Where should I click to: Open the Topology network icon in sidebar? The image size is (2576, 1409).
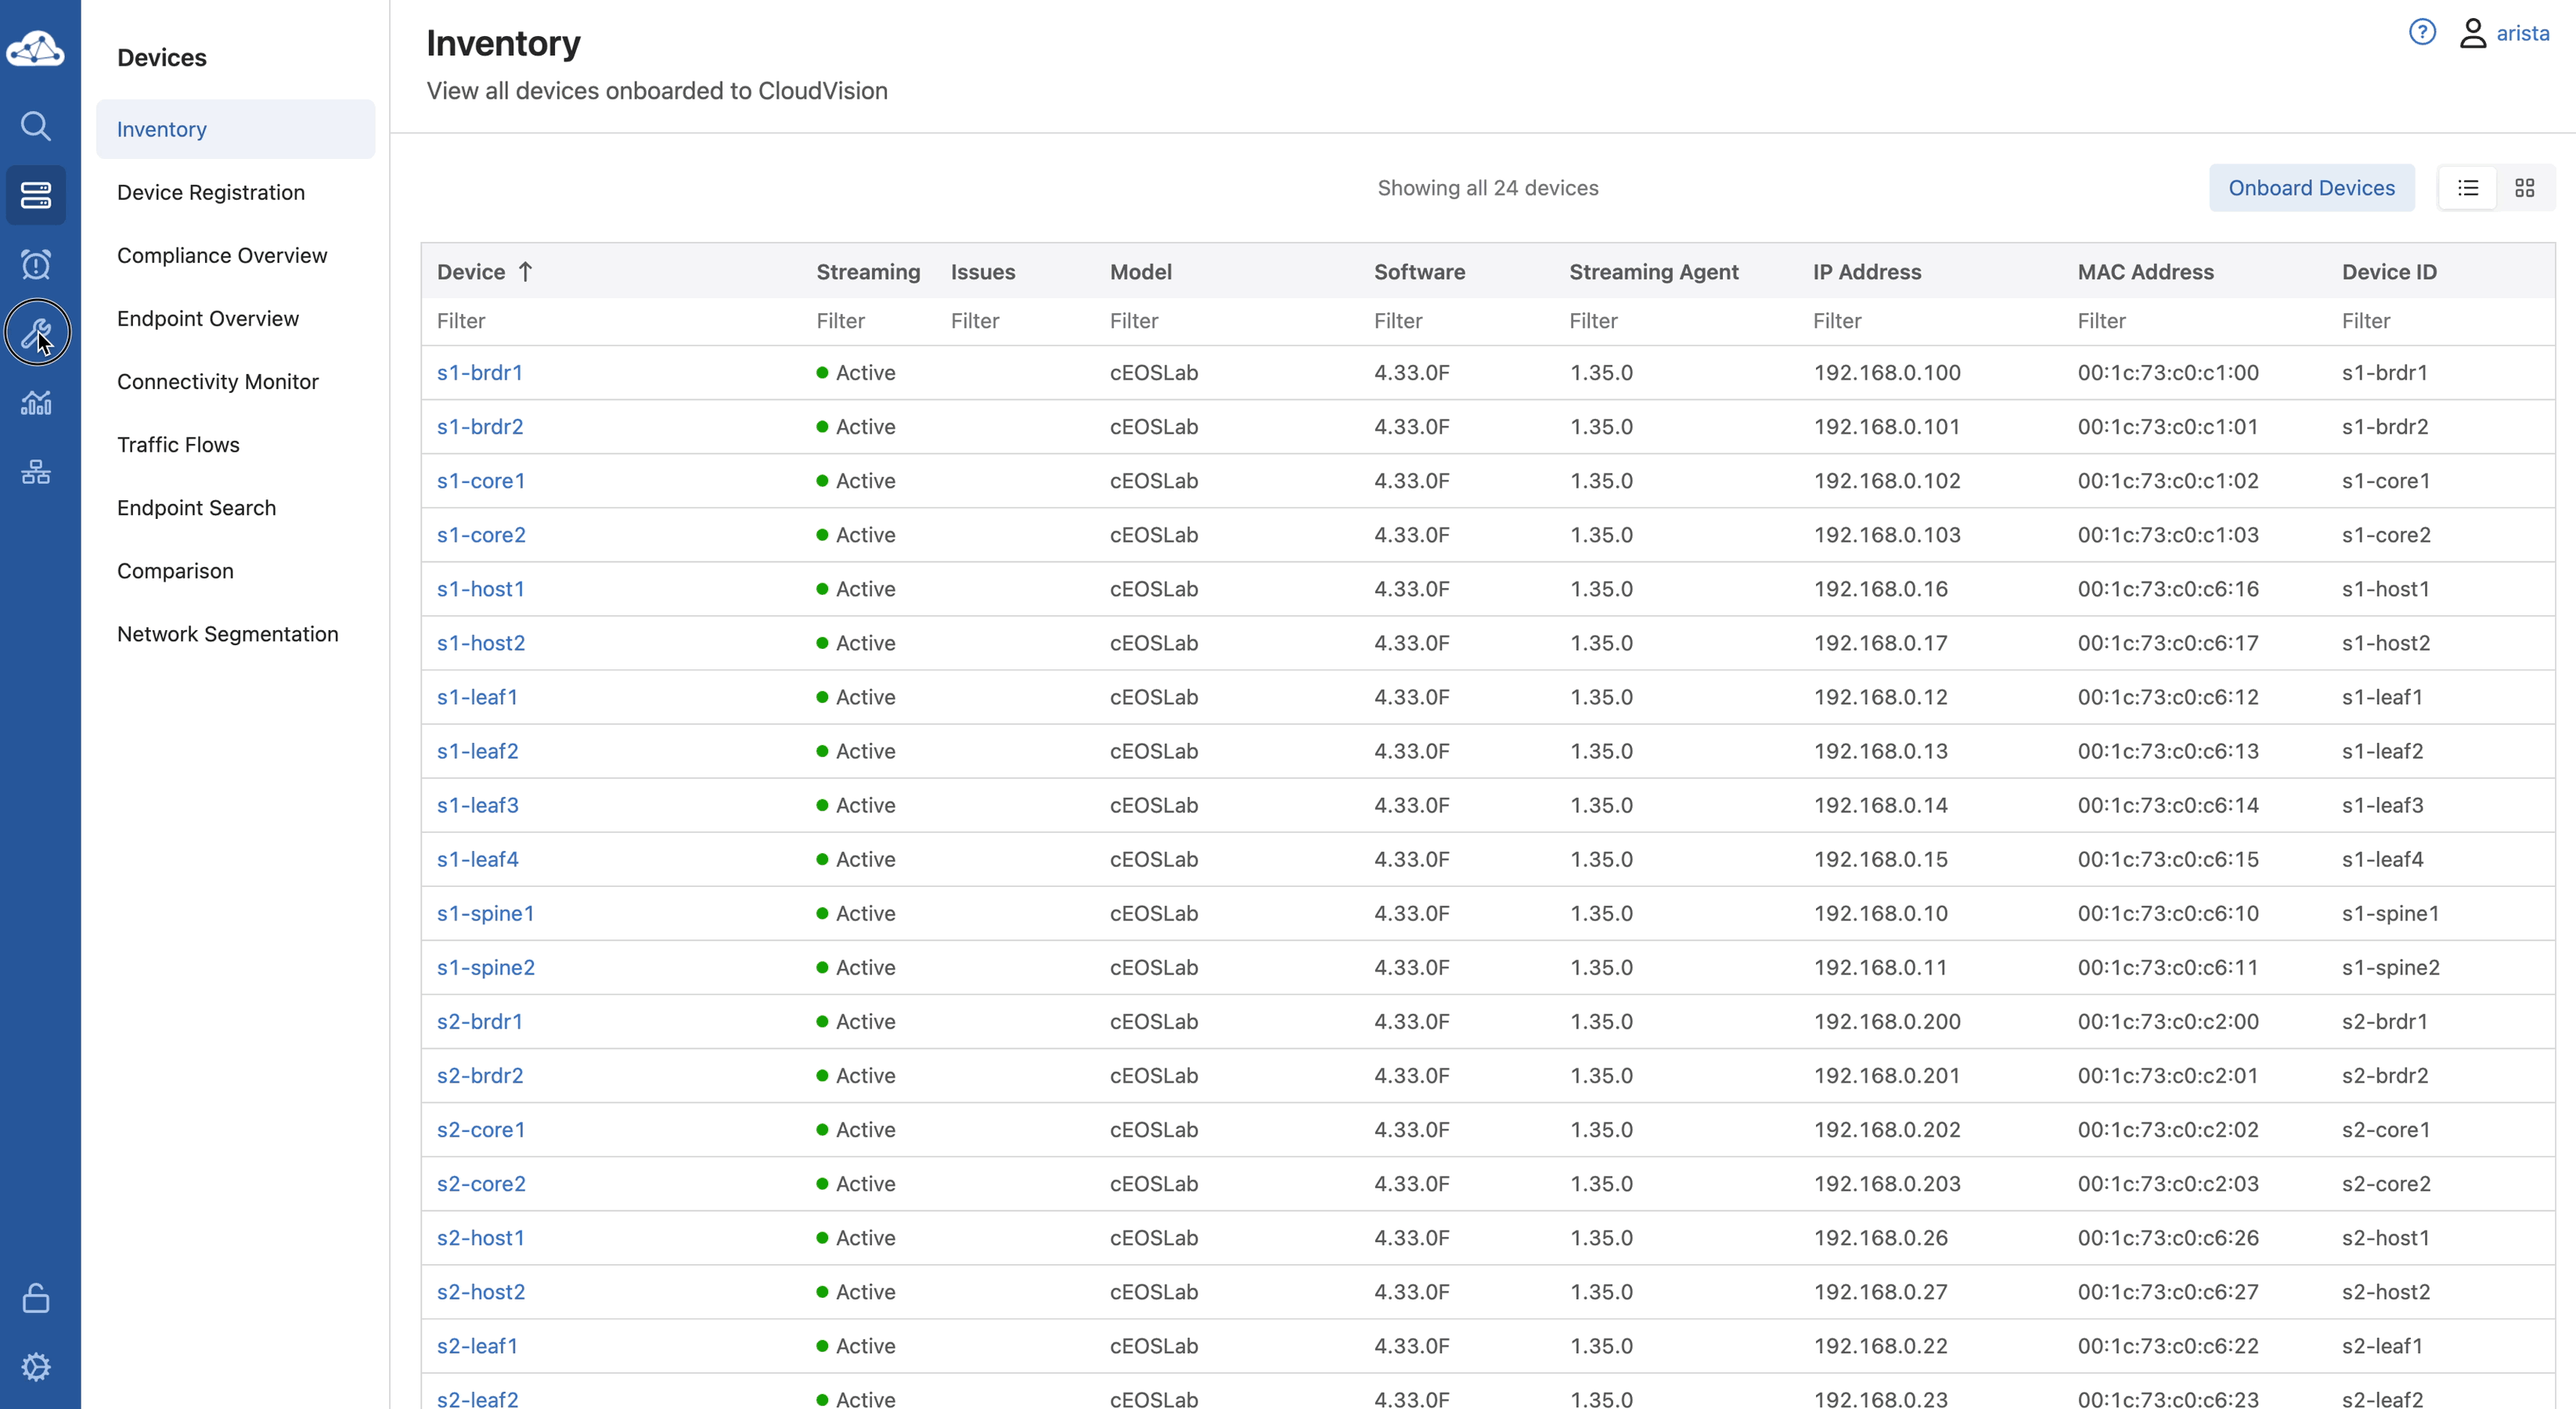point(36,472)
